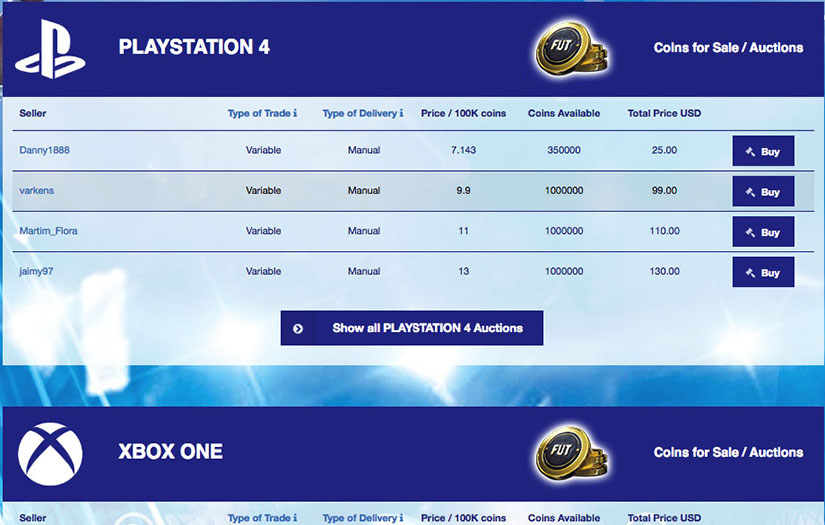The width and height of the screenshot is (825, 525).
Task: Click the Seller header in PlayStation table
Action: click(33, 113)
